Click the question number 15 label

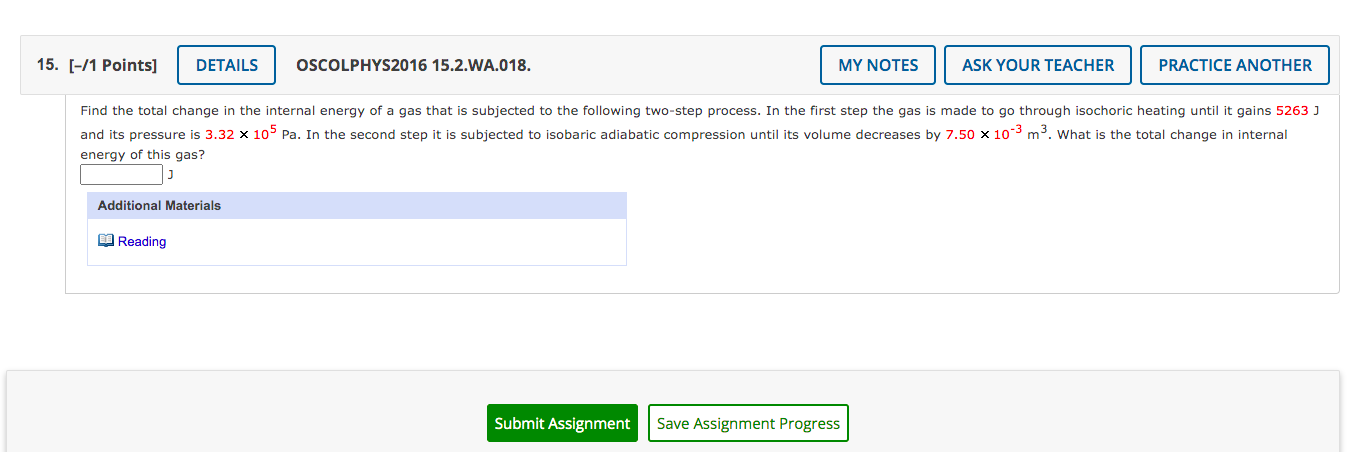[x=48, y=65]
